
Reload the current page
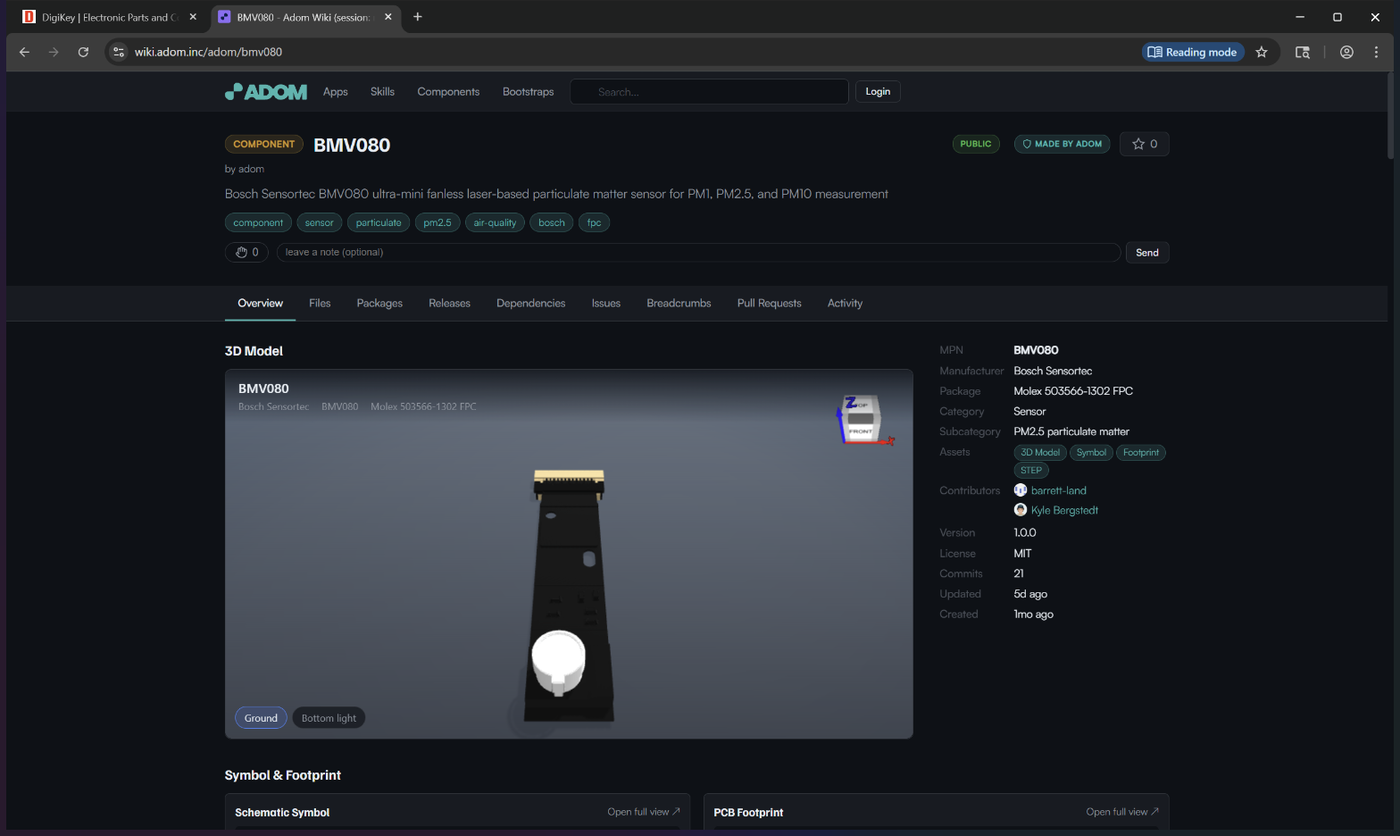click(x=83, y=52)
